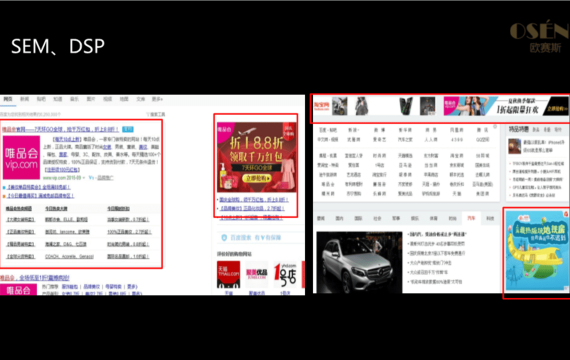This screenshot has width=570, height=360.
Task: Open the 图片 search tab
Action: click(91, 99)
